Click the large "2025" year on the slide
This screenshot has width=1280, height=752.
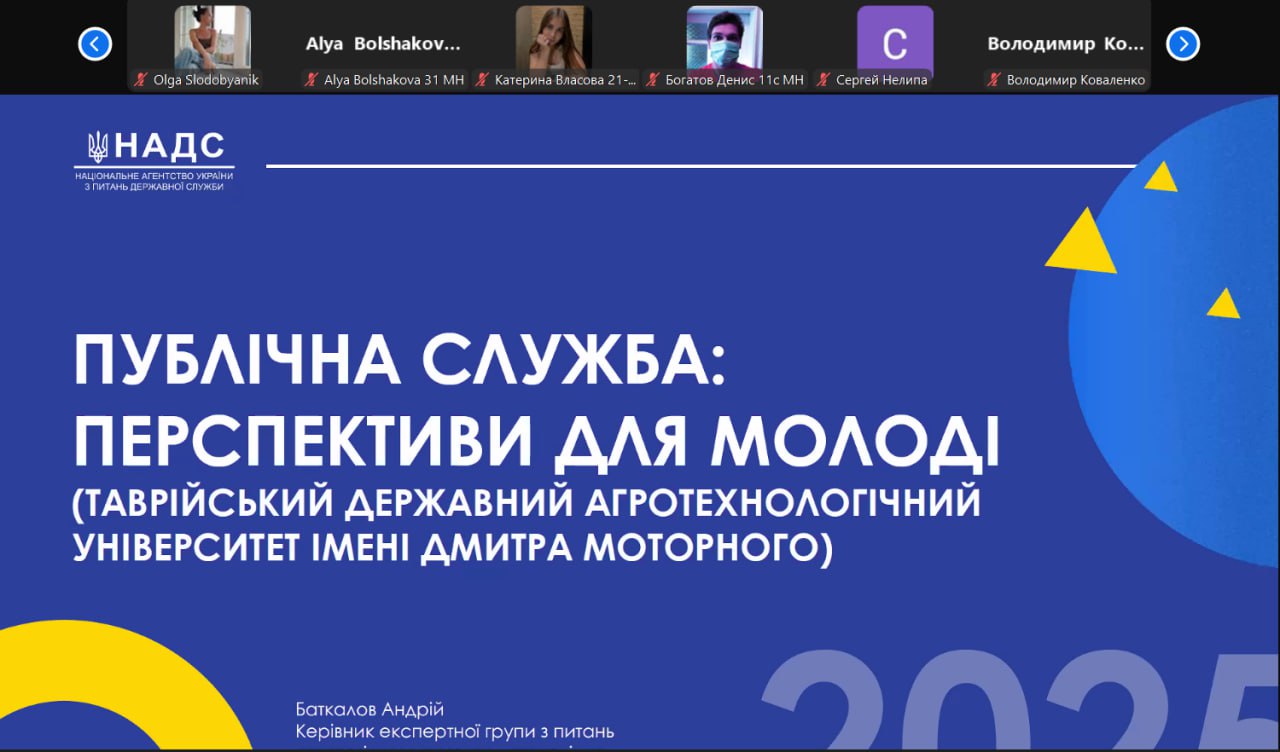click(1020, 699)
